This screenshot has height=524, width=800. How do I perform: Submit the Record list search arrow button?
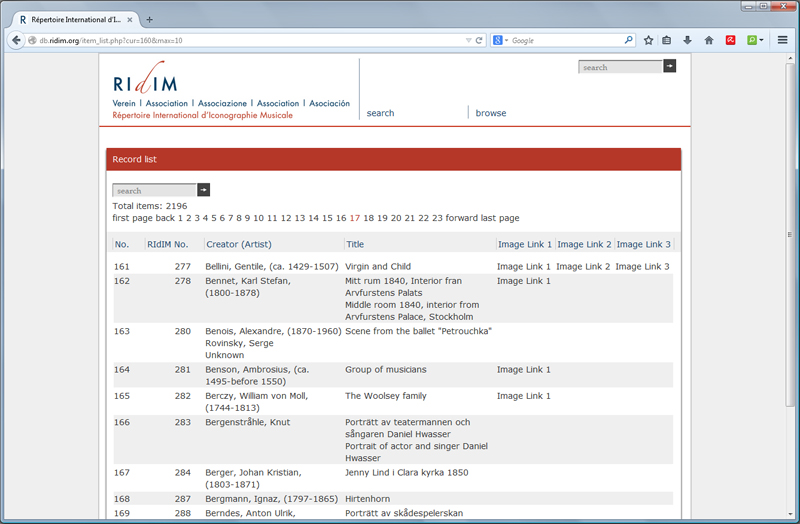pos(203,190)
